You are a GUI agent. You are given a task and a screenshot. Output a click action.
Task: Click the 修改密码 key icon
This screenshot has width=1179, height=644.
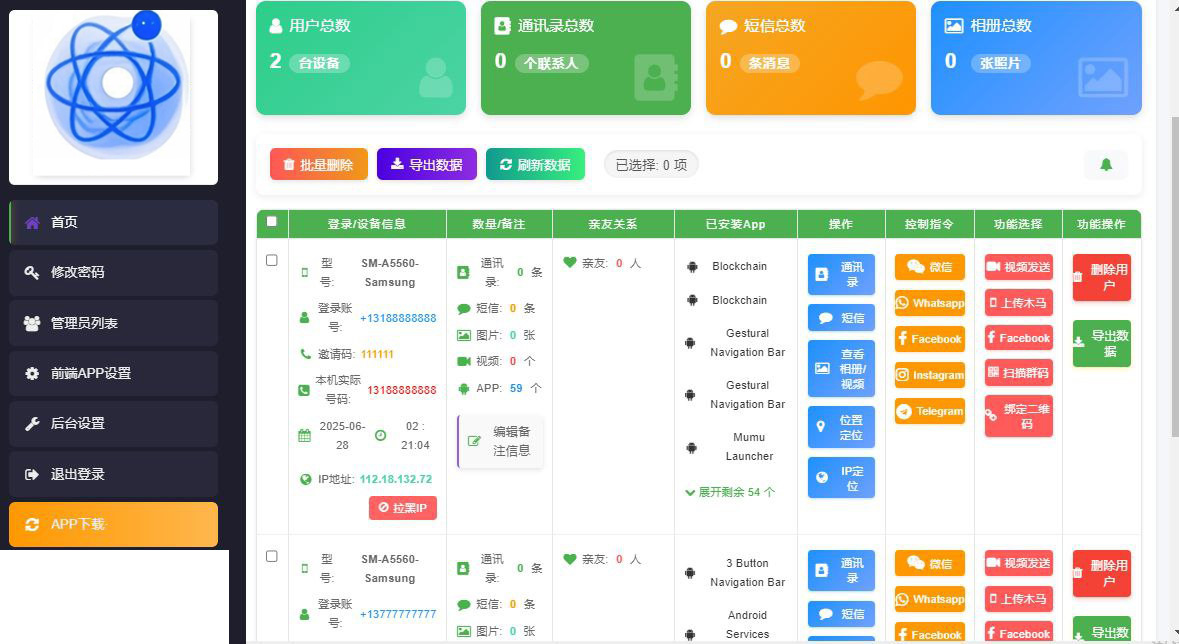click(x=32, y=272)
